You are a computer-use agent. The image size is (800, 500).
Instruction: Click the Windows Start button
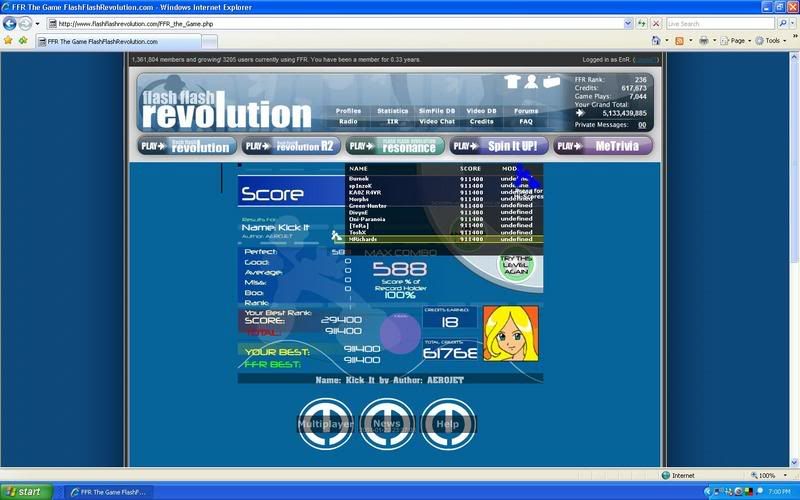(24, 491)
